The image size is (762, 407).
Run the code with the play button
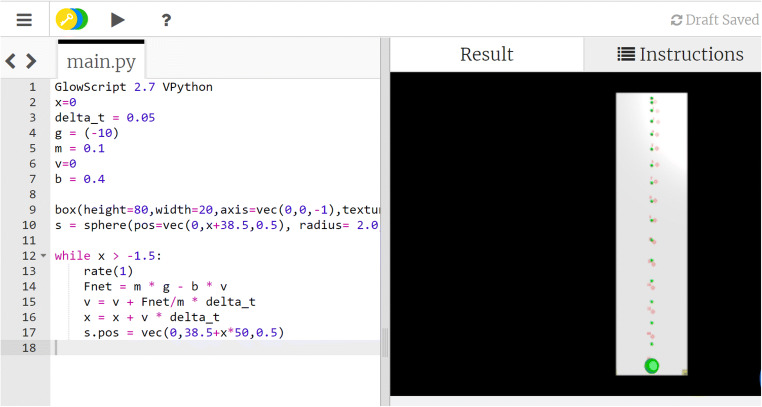[x=118, y=19]
